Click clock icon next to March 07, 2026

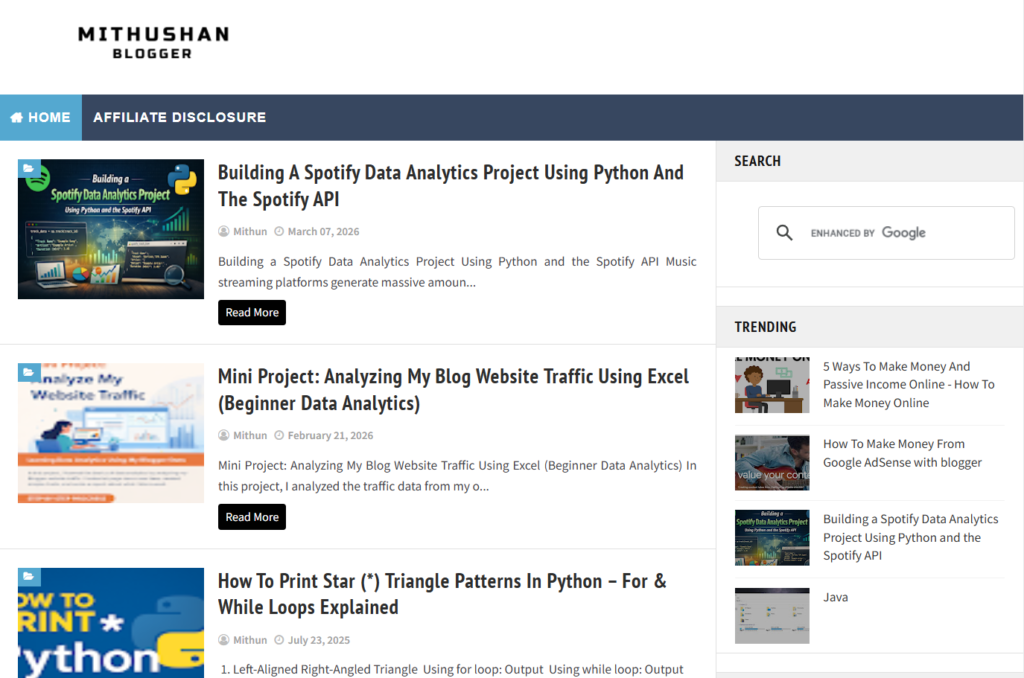click(279, 232)
